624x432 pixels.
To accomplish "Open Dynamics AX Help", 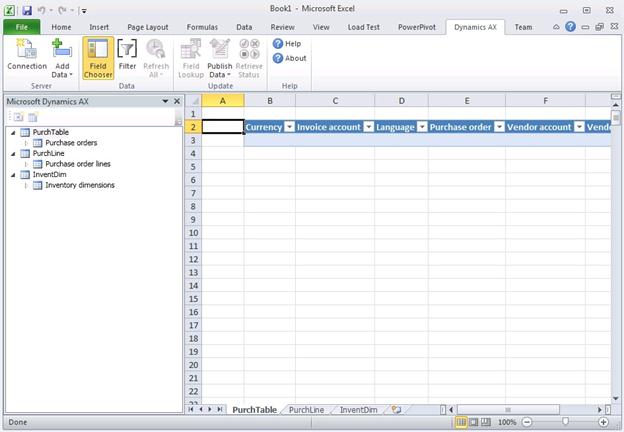I will [x=287, y=44].
